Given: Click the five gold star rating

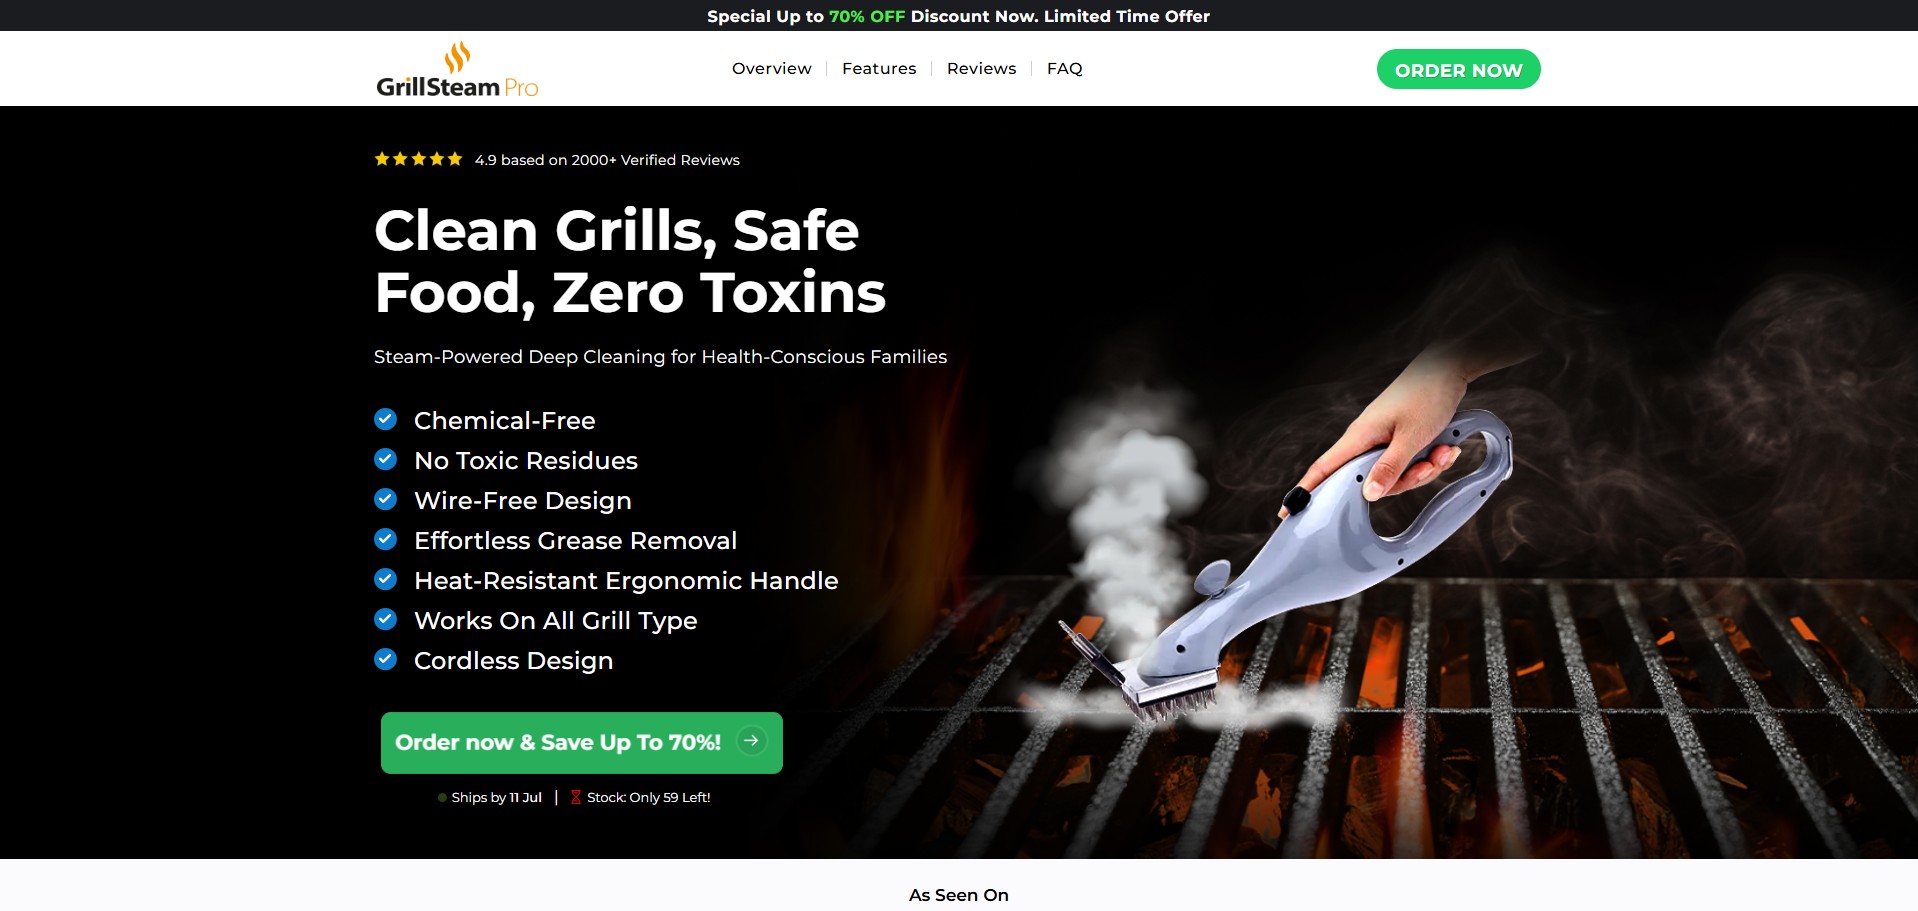Looking at the screenshot, I should [418, 159].
